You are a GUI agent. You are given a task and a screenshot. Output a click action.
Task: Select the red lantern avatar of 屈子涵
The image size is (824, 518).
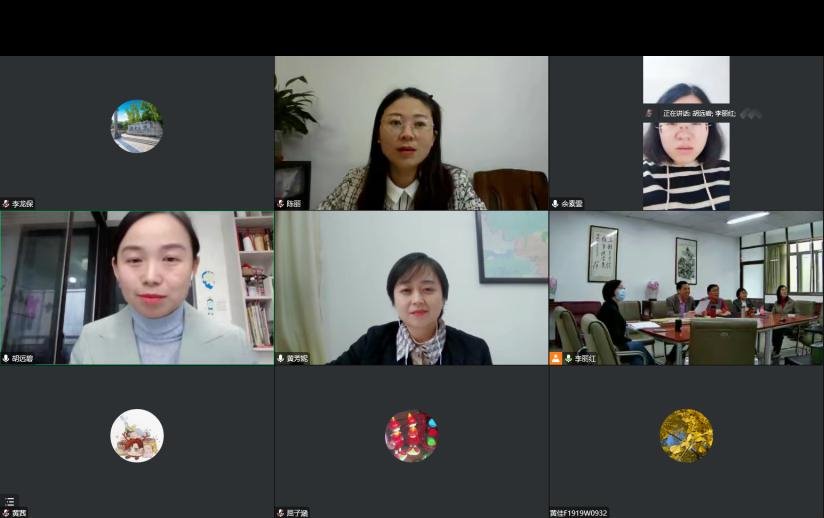[411, 436]
